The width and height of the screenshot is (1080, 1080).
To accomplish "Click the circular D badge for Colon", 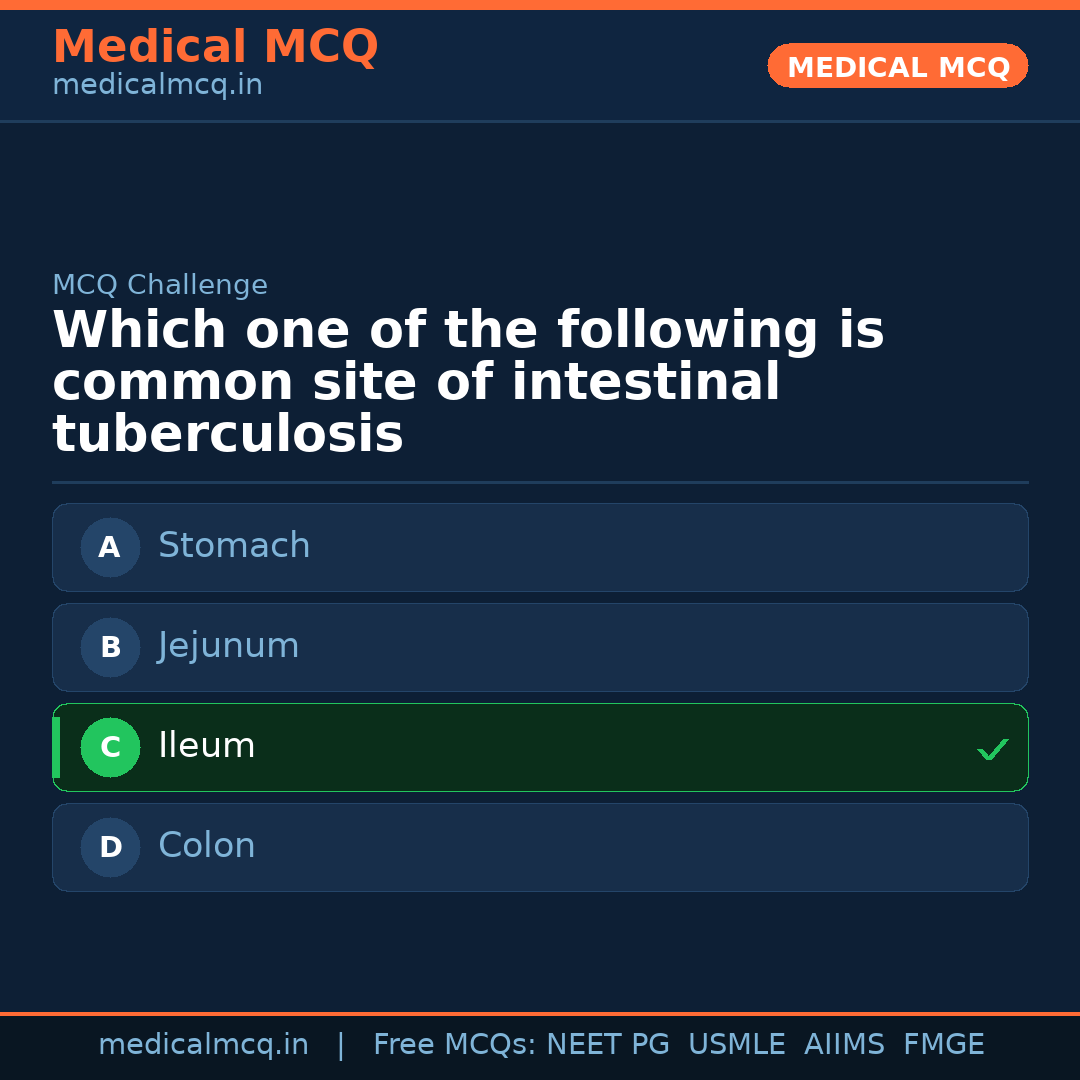I will (110, 847).
